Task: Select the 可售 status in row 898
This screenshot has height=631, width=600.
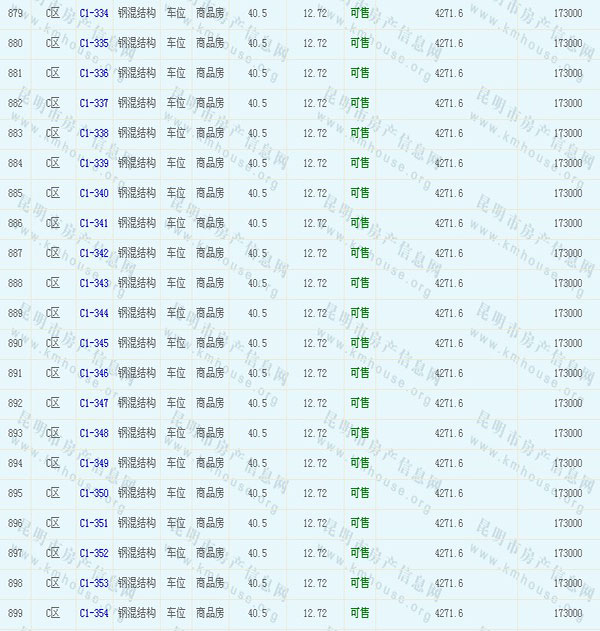Action: point(359,583)
